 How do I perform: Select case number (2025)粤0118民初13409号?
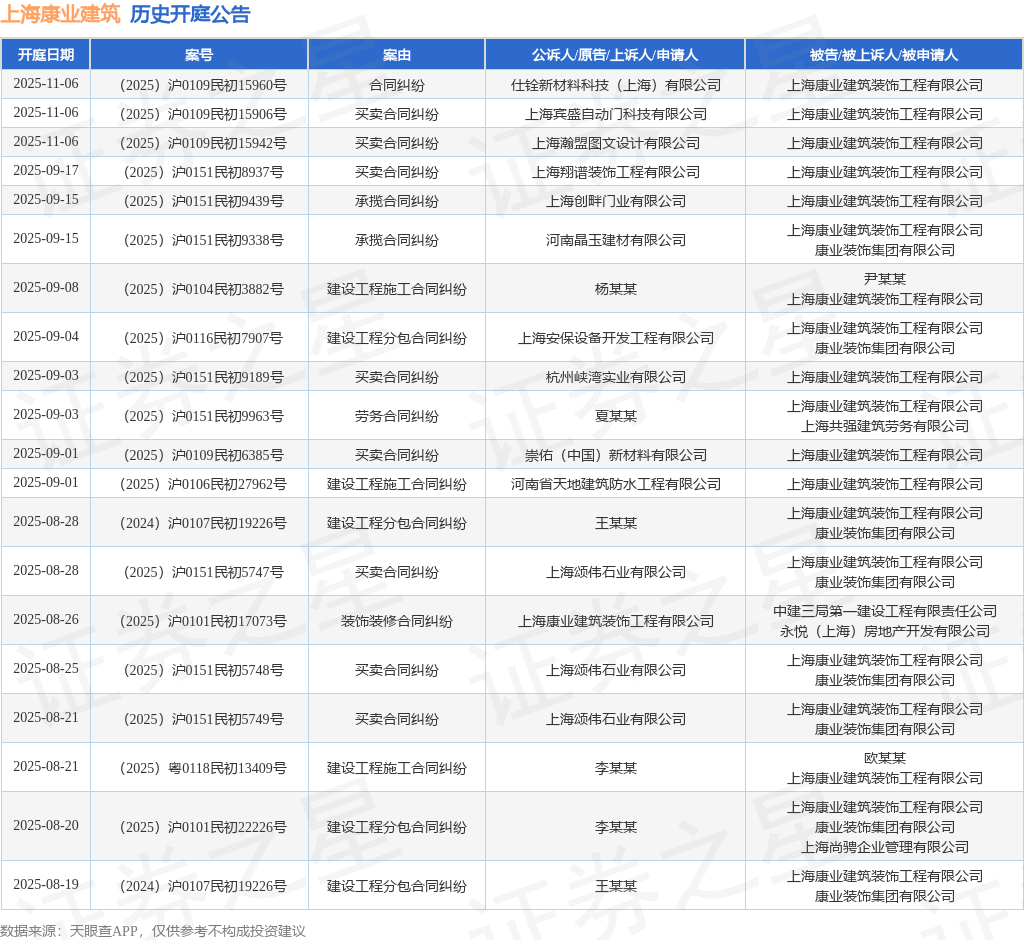click(203, 768)
